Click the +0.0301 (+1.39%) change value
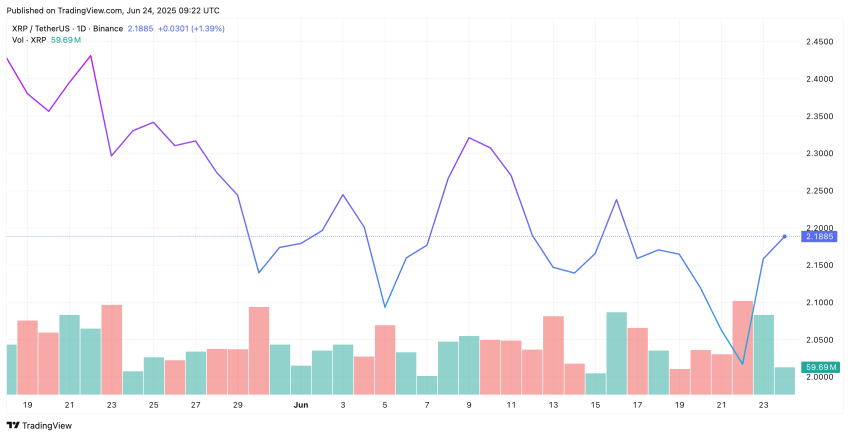 coord(191,28)
